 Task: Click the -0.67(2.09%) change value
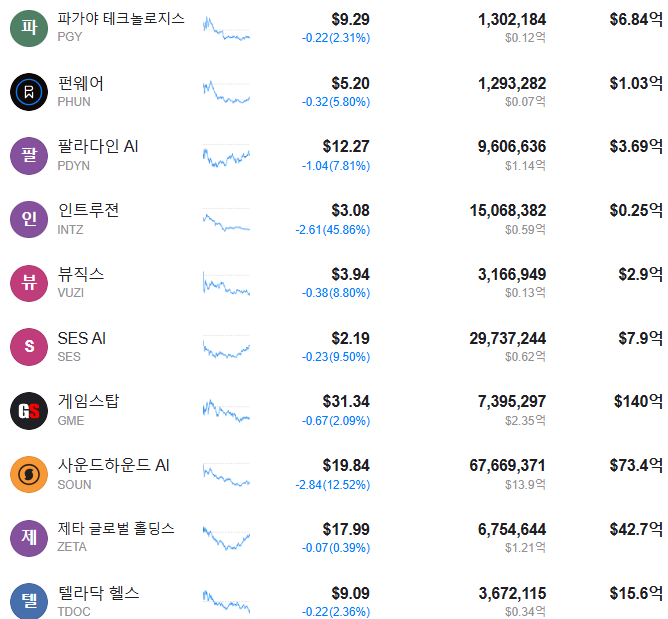(336, 420)
